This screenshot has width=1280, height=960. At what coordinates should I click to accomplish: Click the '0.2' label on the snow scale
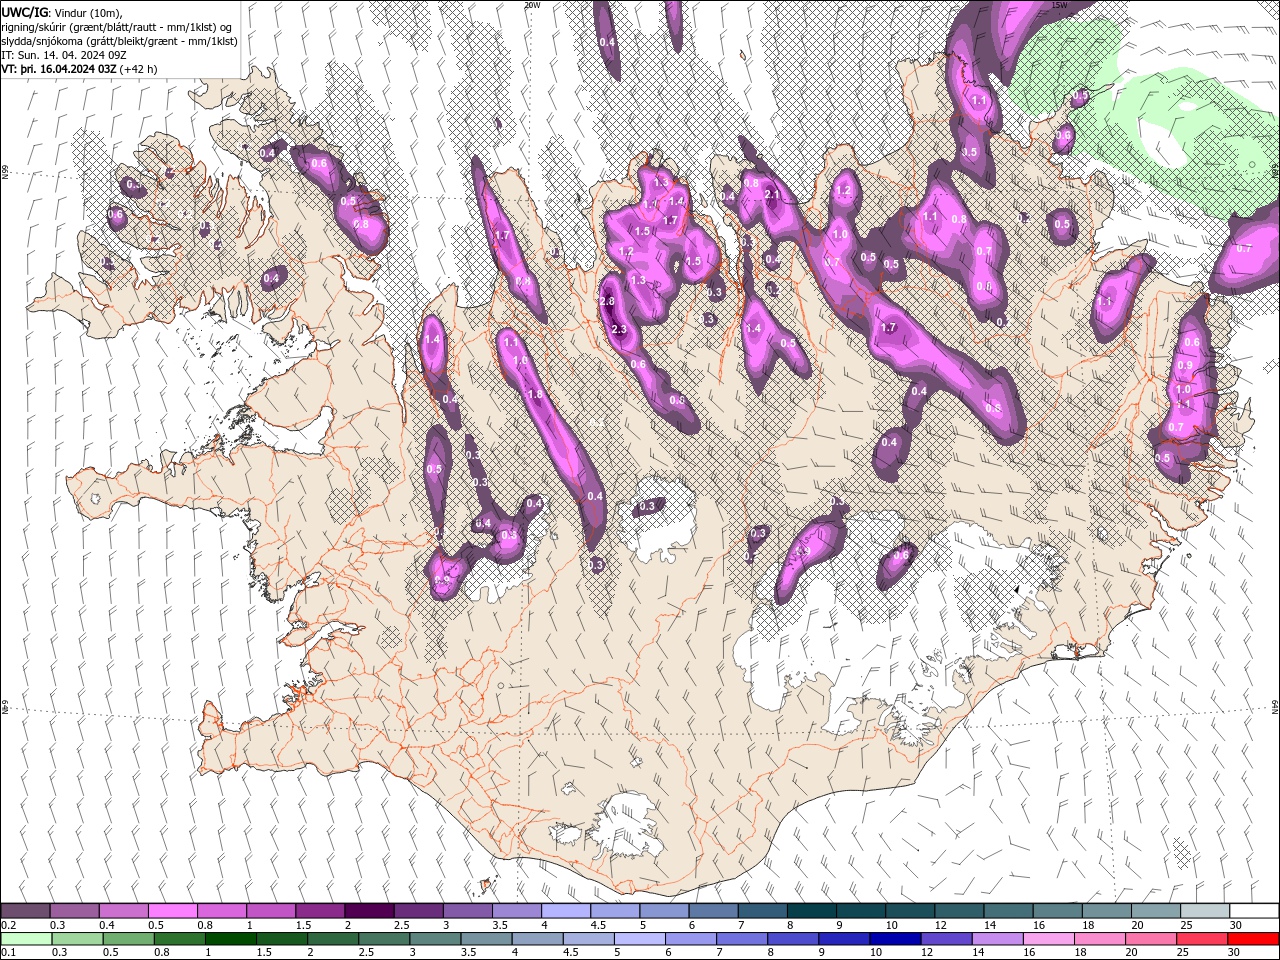coord(9,925)
